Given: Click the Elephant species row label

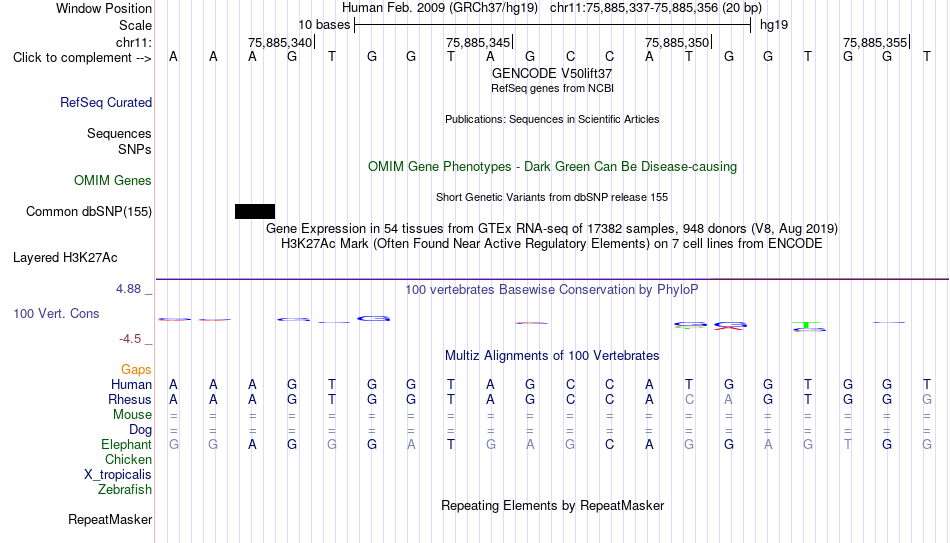Looking at the screenshot, I should click(127, 445).
